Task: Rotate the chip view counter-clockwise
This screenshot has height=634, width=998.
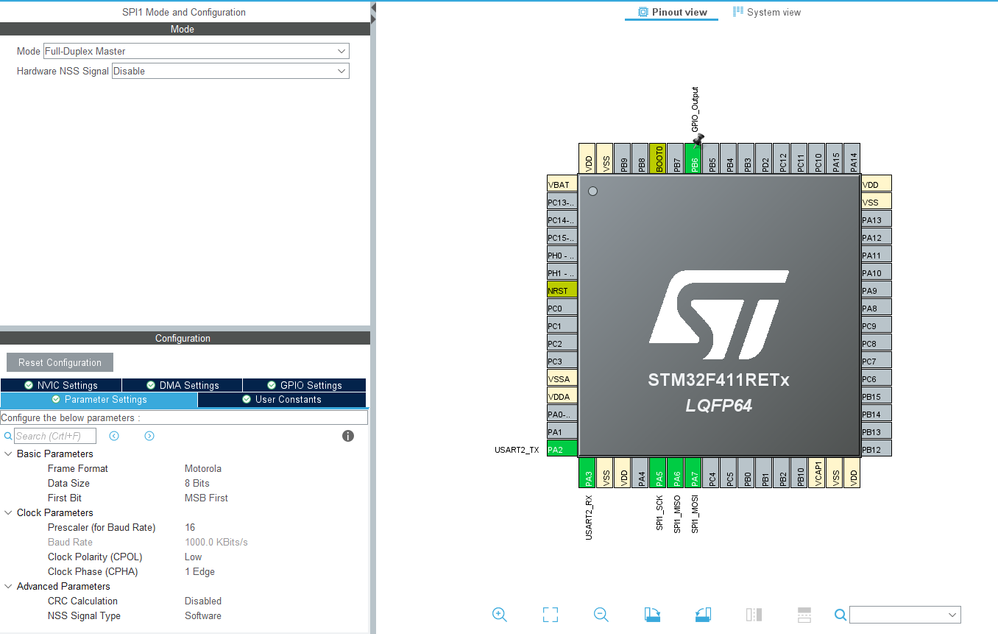Action: [703, 614]
